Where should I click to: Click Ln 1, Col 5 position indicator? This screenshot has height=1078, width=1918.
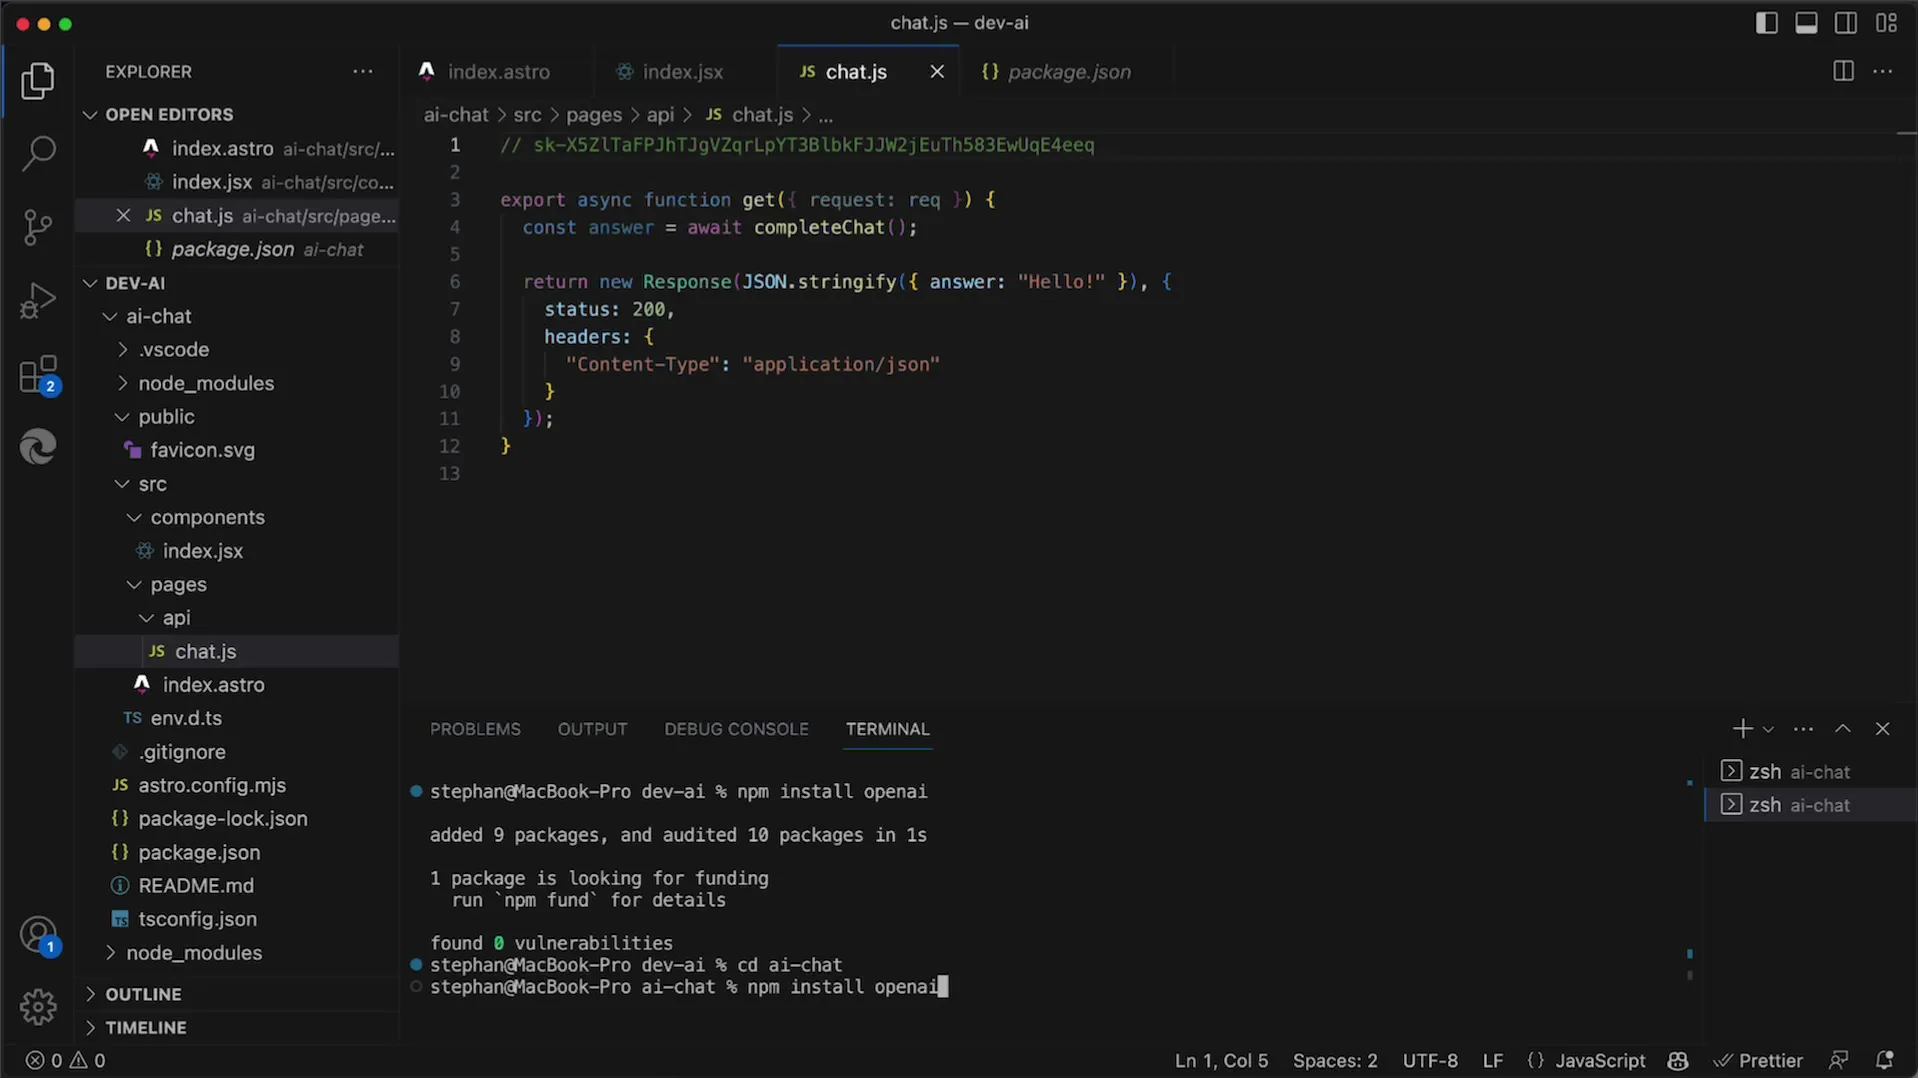(x=1221, y=1061)
